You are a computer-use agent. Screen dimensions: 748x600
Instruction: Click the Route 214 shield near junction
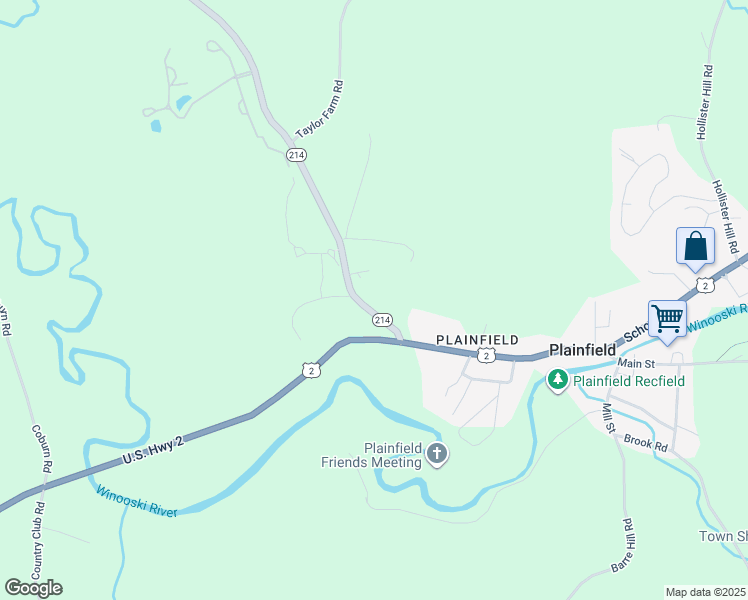pos(383,320)
